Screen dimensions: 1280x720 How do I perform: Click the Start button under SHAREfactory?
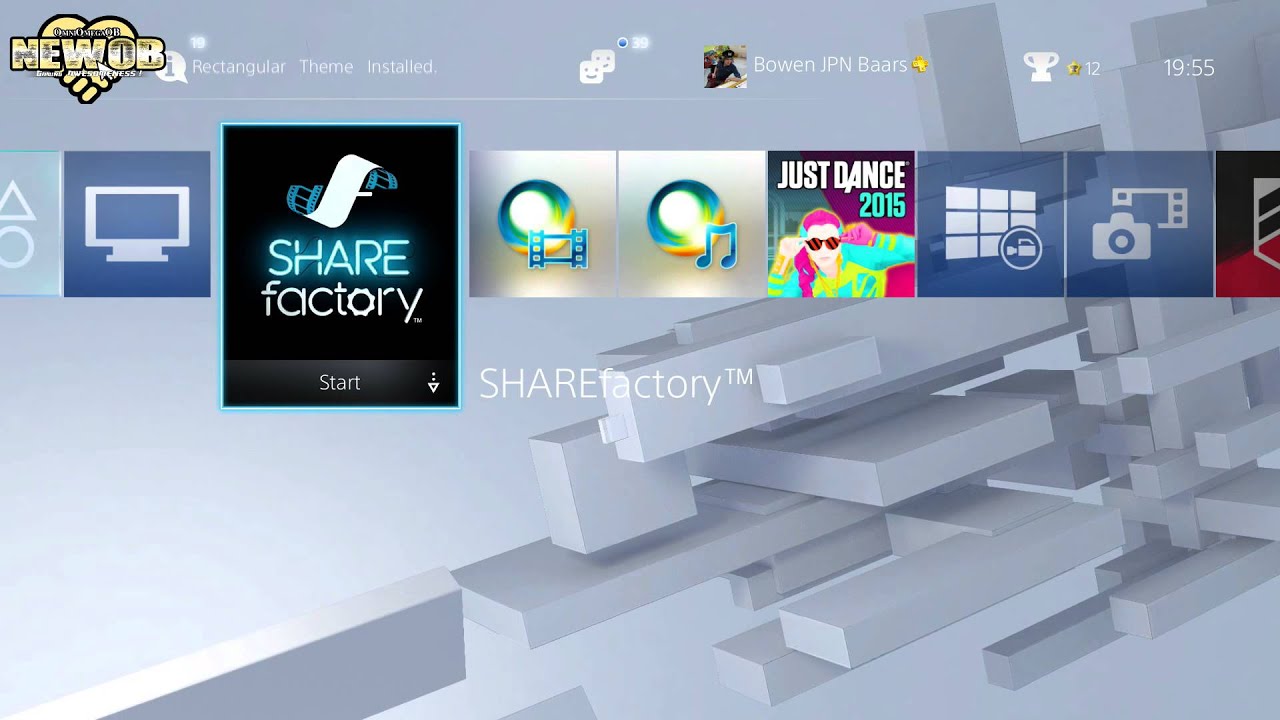340,383
